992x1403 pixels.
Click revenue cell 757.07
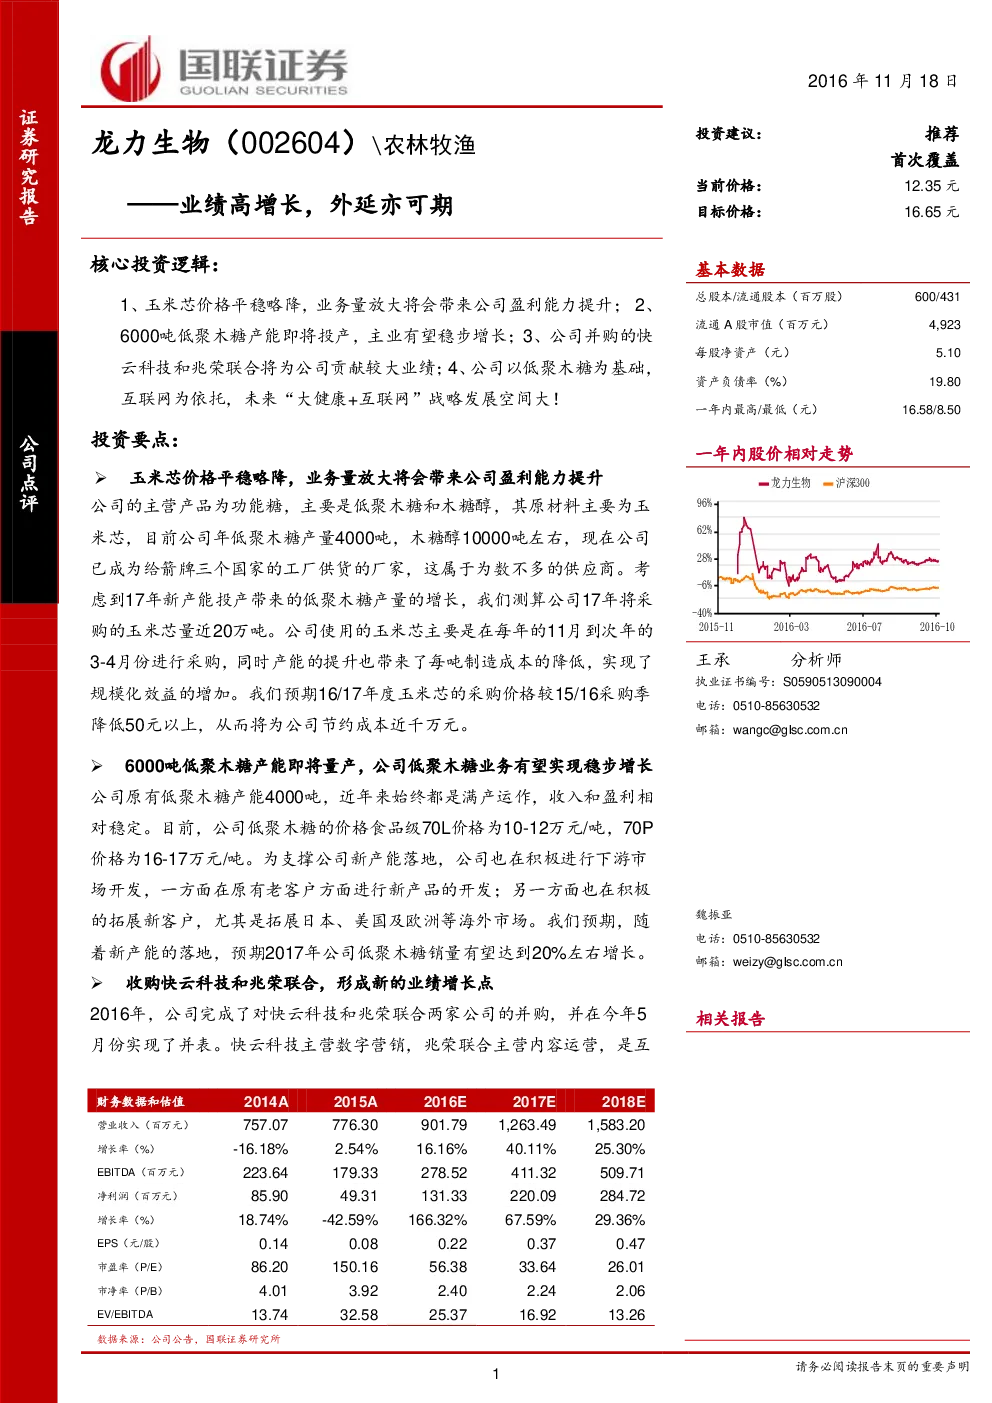tap(265, 1125)
